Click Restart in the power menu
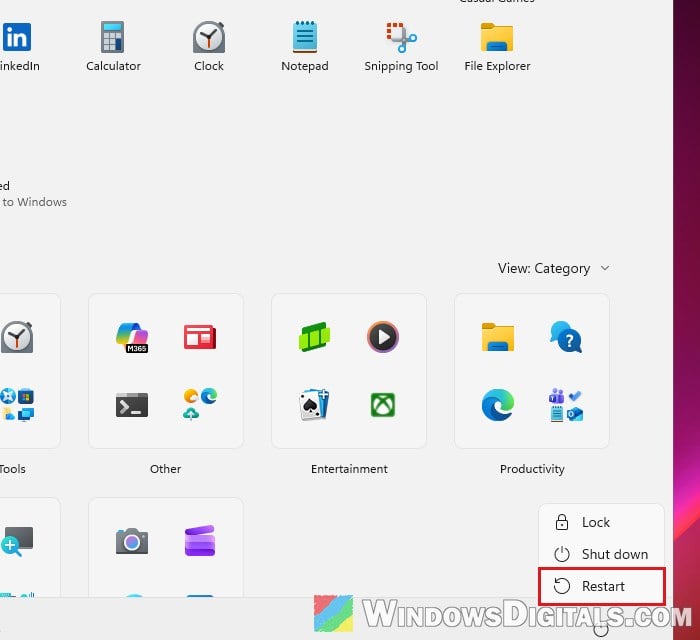Image resolution: width=700 pixels, height=640 pixels. [601, 586]
